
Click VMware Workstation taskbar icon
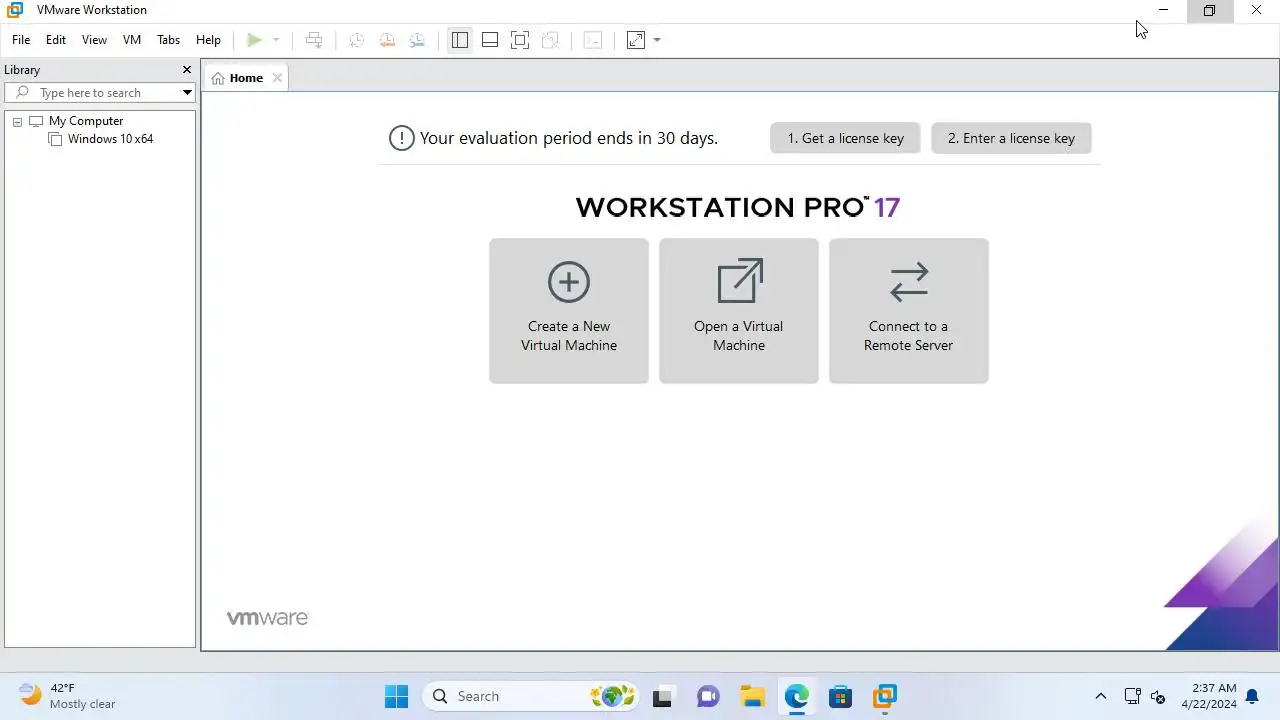(x=884, y=696)
